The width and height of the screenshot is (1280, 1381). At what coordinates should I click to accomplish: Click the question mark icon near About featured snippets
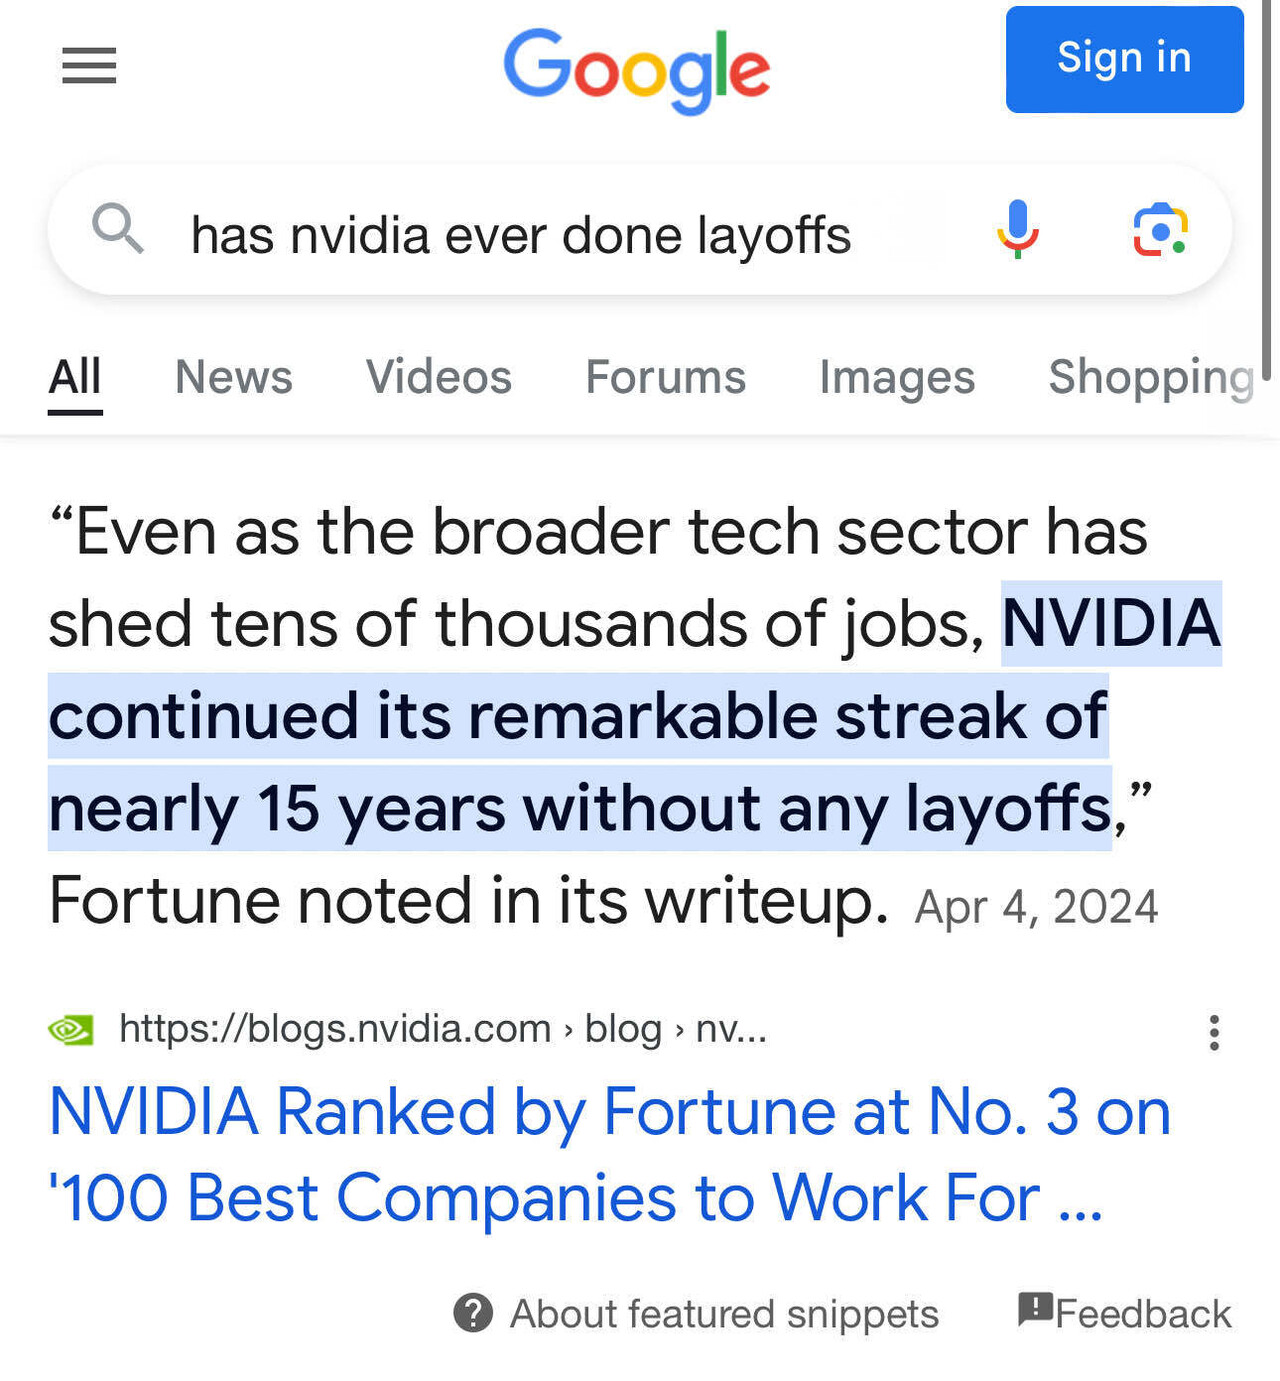click(x=473, y=1314)
